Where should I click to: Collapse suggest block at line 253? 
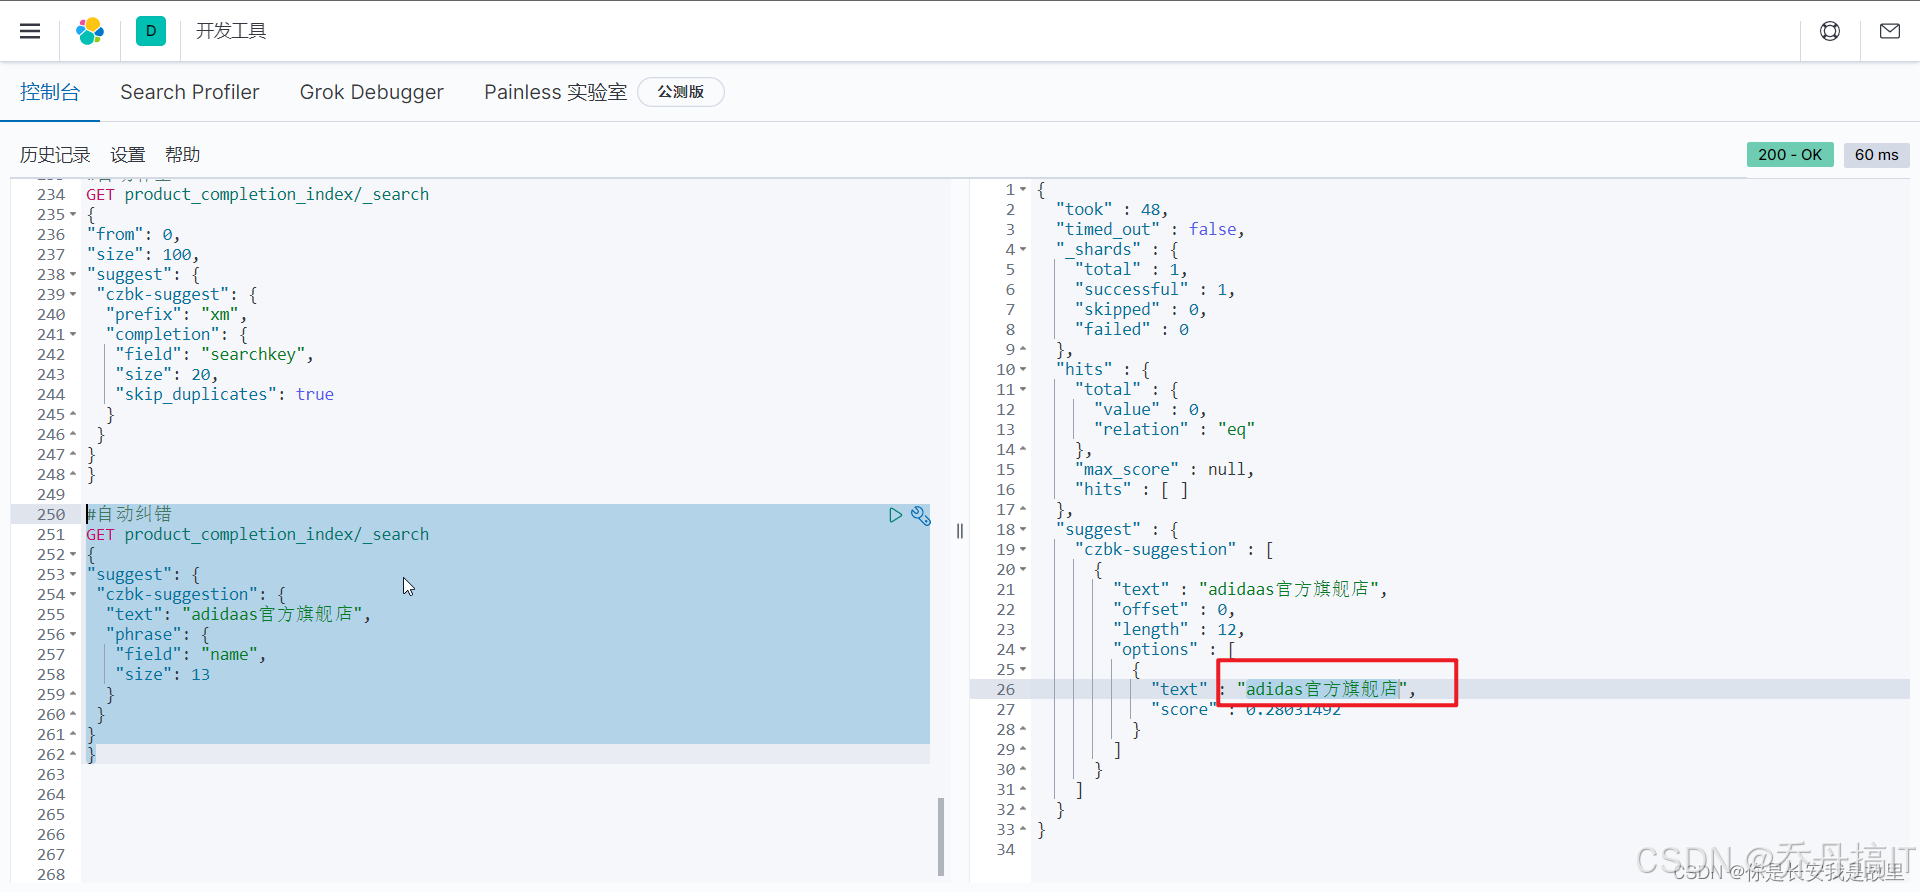73,575
